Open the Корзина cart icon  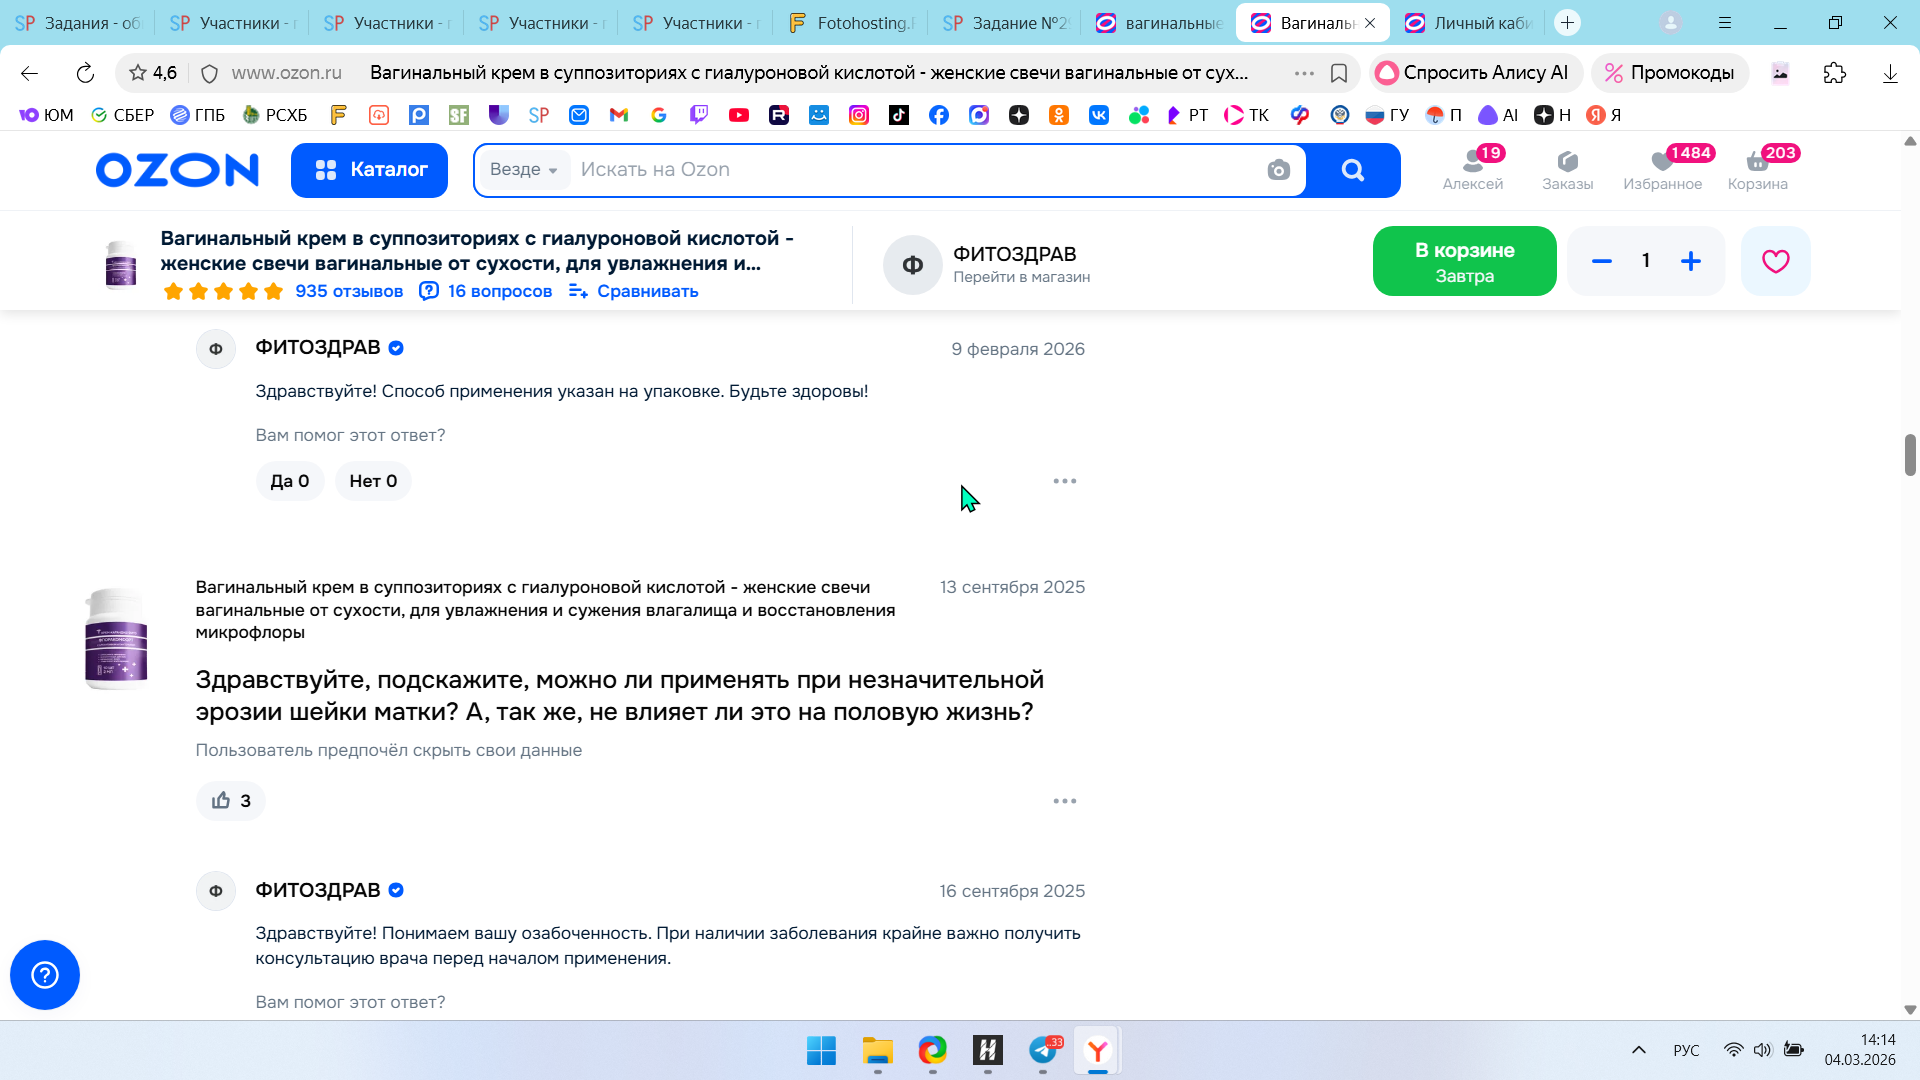(x=1757, y=168)
